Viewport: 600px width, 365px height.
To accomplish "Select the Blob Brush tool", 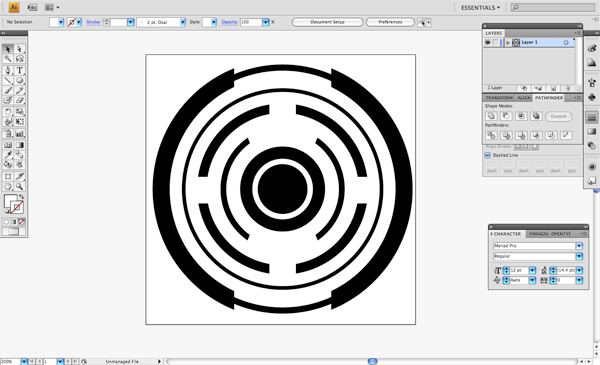I will pos(8,100).
